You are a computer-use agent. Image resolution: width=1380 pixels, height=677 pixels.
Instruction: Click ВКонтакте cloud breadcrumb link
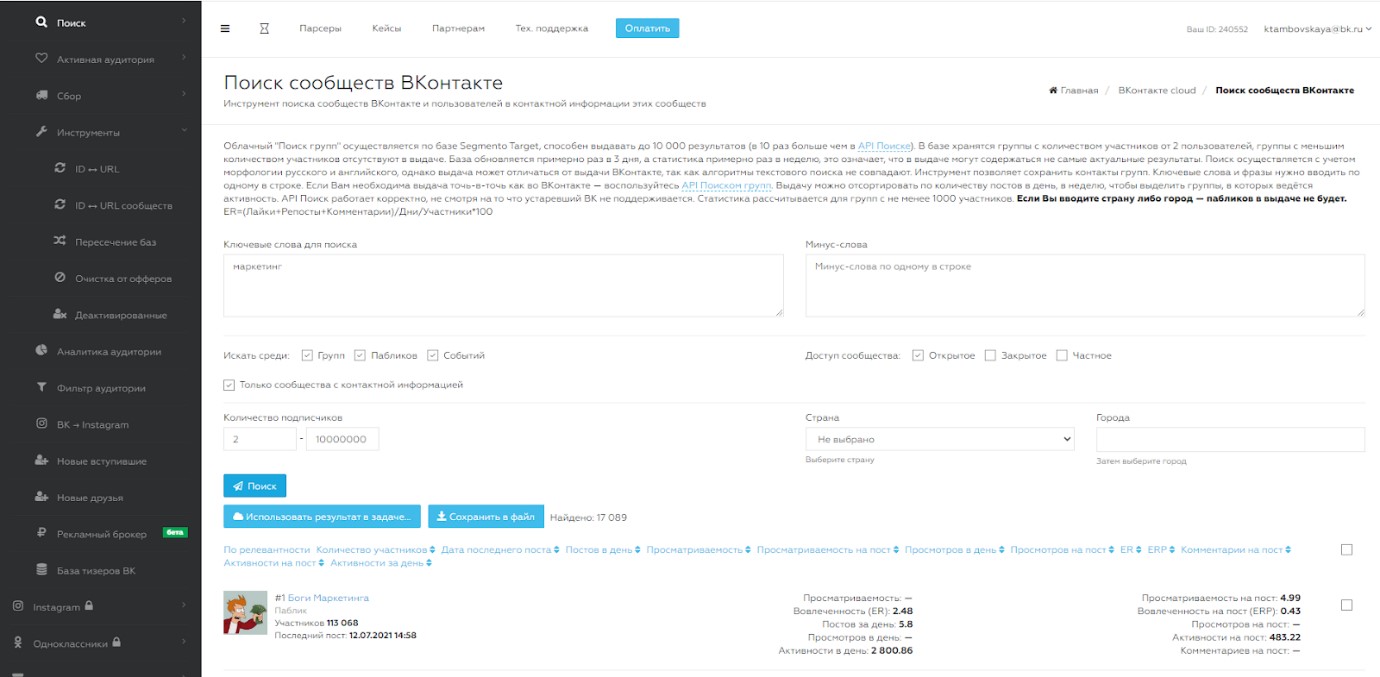(1157, 90)
